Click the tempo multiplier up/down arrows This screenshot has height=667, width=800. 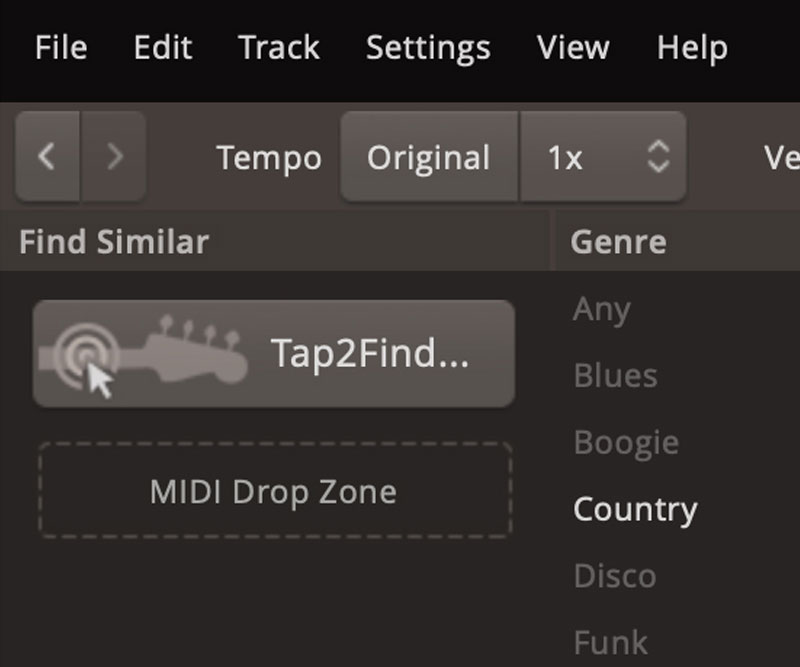[657, 157]
